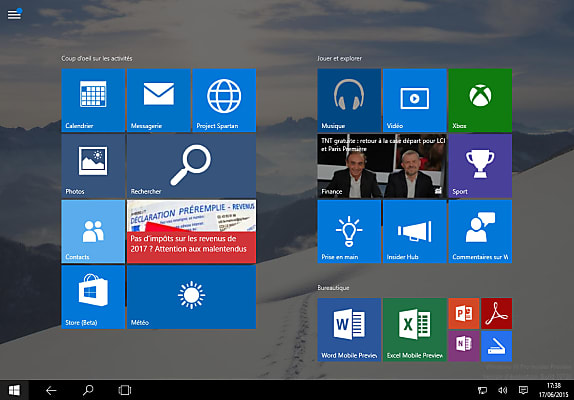Launch the Xbox tile
The width and height of the screenshot is (574, 400).
click(480, 100)
